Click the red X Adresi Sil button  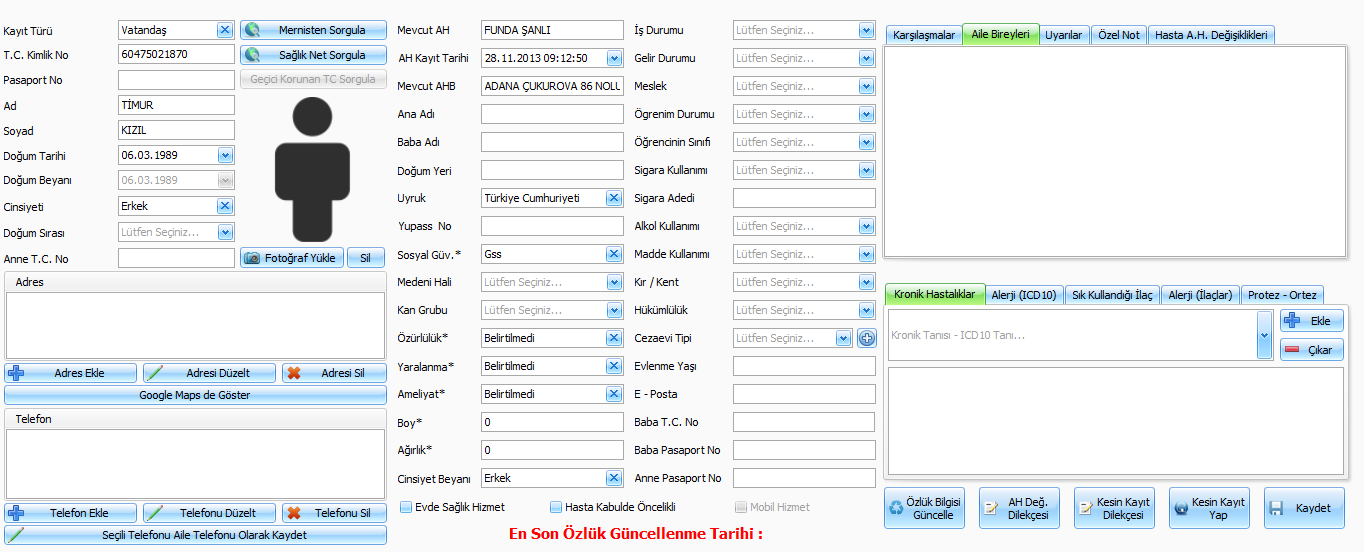coord(334,373)
